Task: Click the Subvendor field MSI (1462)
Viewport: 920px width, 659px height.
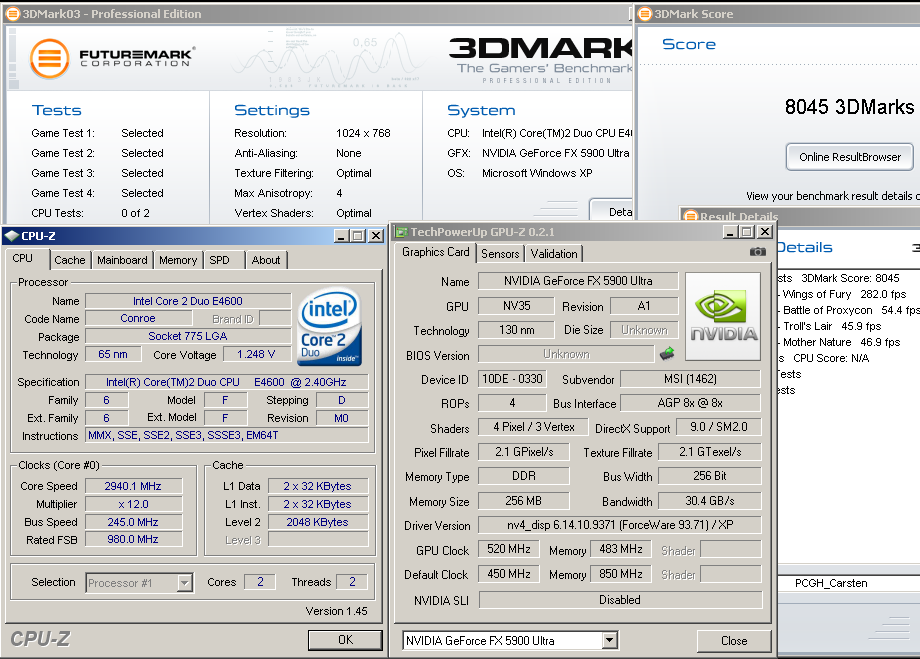Action: 690,379
